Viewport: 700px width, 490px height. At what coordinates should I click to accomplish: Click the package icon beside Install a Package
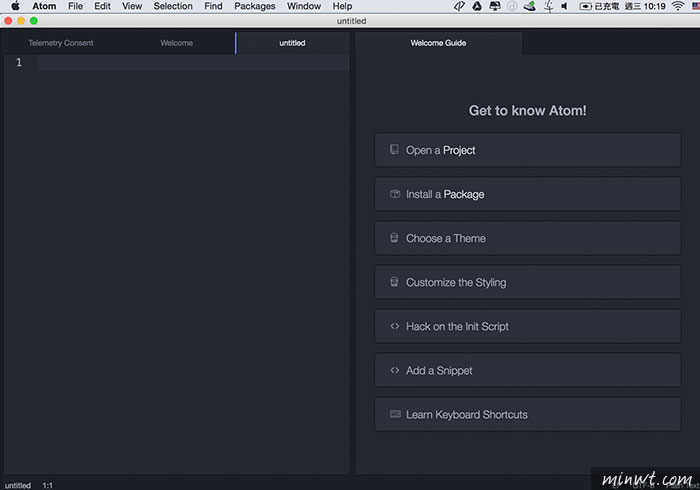point(395,194)
